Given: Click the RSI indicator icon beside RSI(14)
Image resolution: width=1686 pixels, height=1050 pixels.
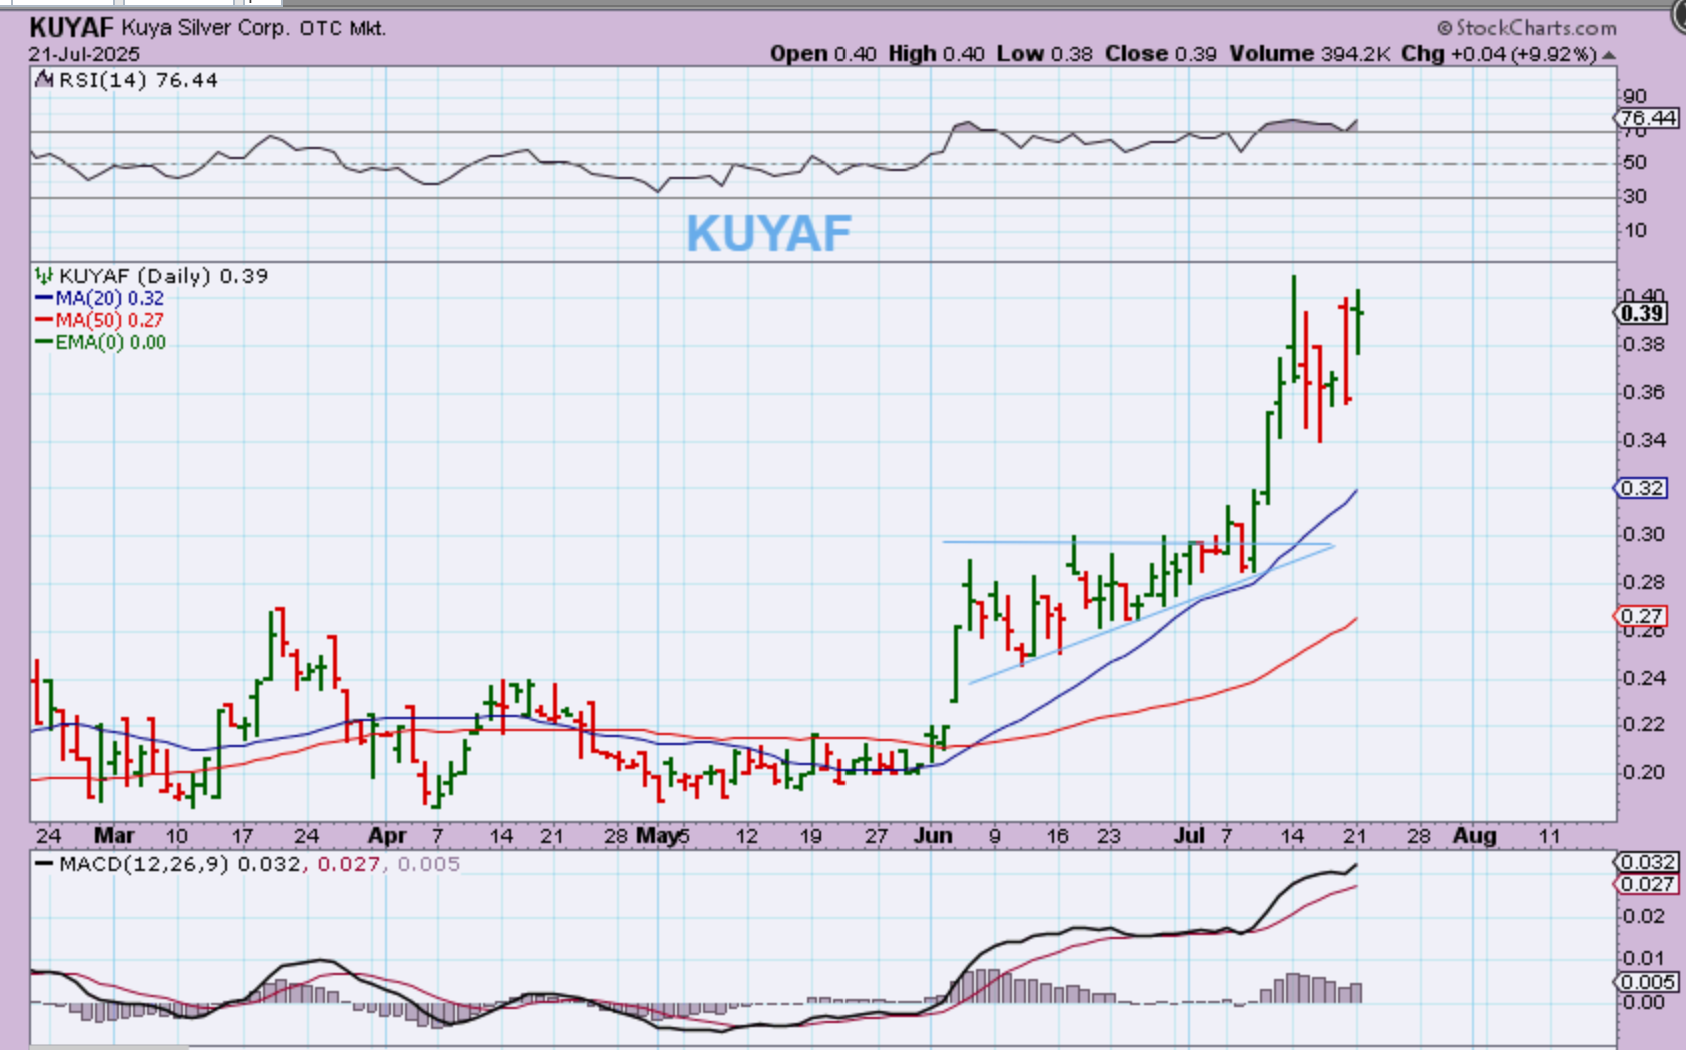Looking at the screenshot, I should [x=43, y=79].
